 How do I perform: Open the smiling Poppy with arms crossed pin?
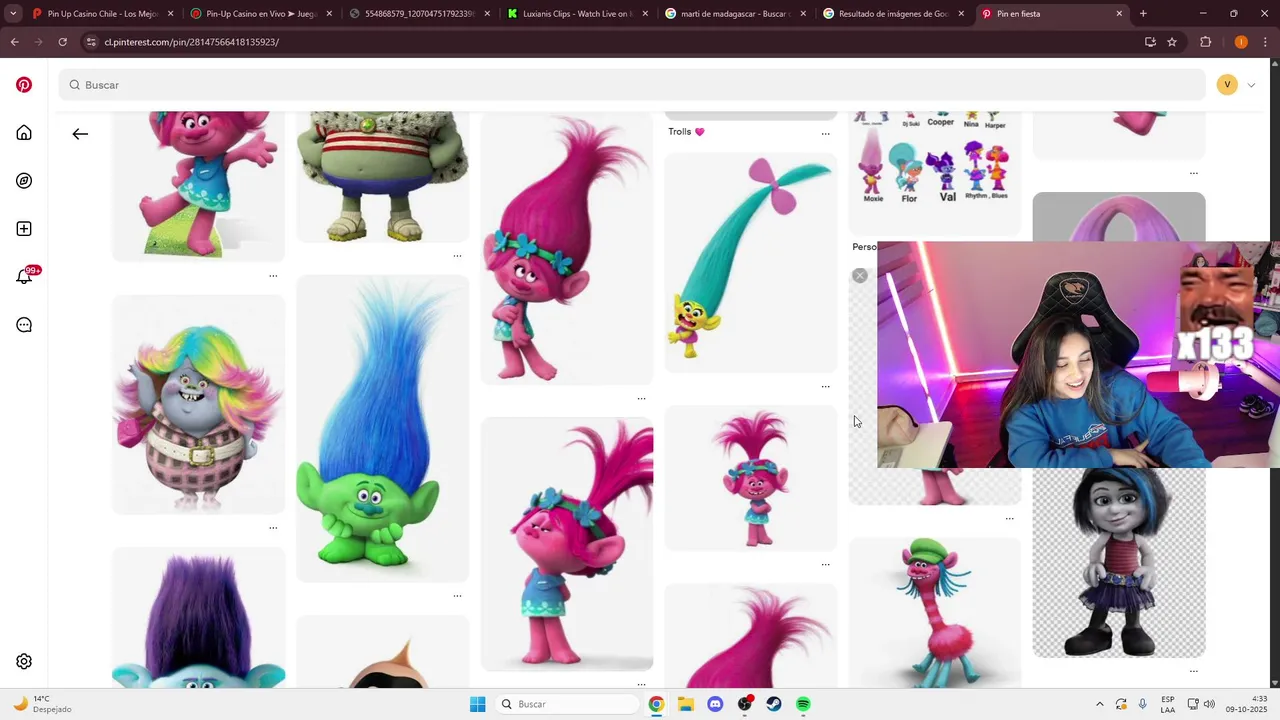[x=567, y=248]
